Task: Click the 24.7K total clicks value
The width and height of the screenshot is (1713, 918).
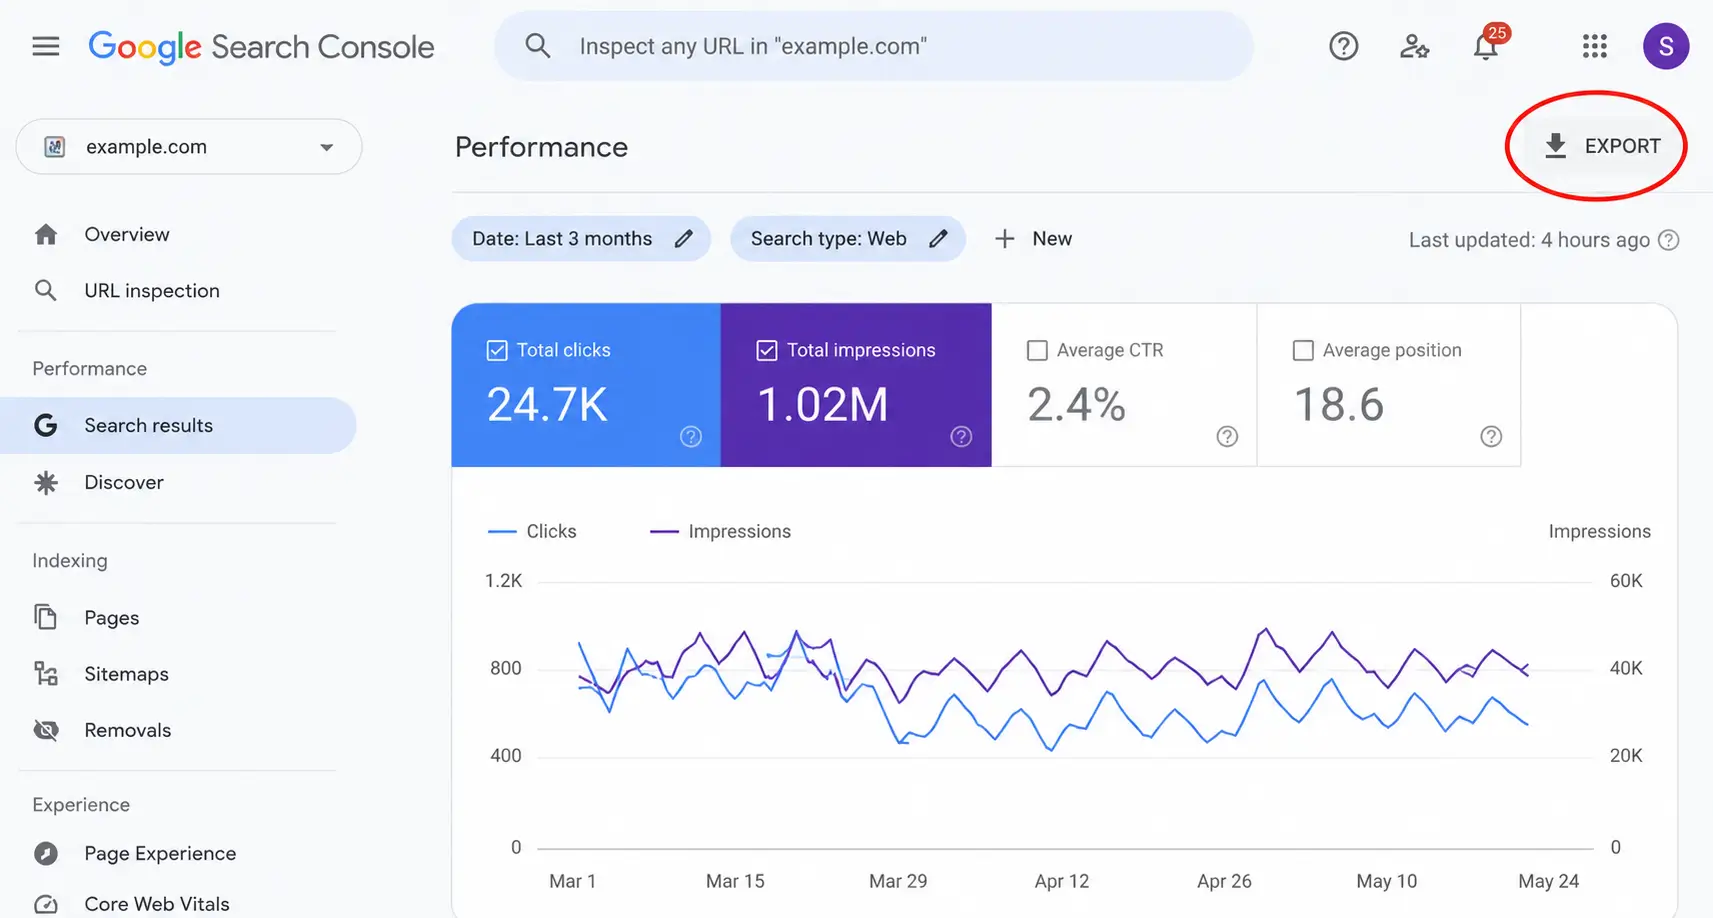Action: click(x=547, y=404)
